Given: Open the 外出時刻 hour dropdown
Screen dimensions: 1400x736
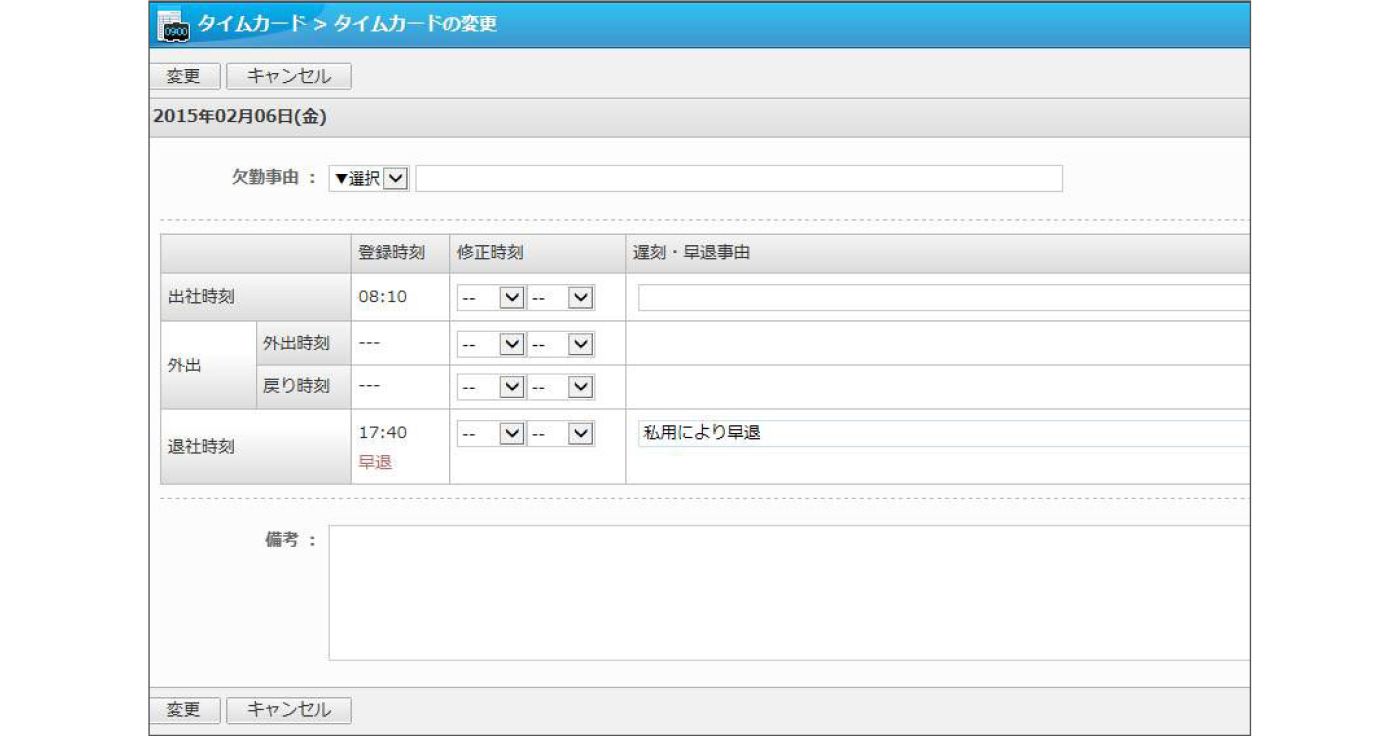Looking at the screenshot, I should point(492,344).
